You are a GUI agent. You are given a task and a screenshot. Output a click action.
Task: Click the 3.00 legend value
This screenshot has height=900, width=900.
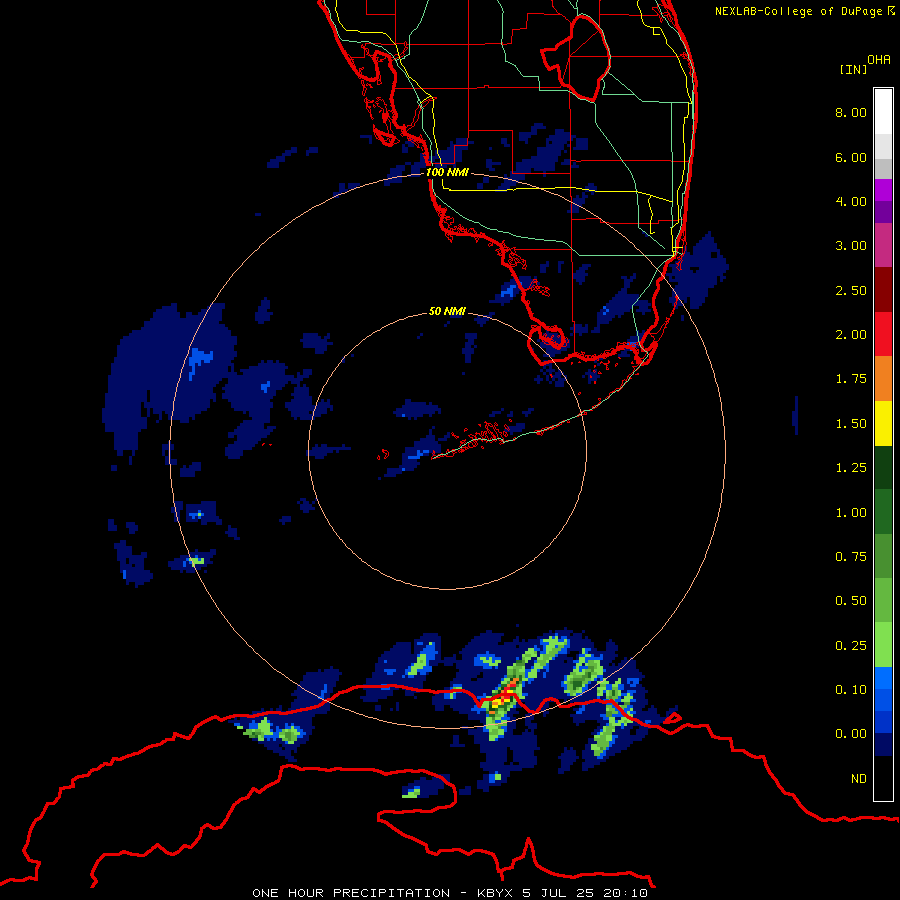(x=851, y=246)
